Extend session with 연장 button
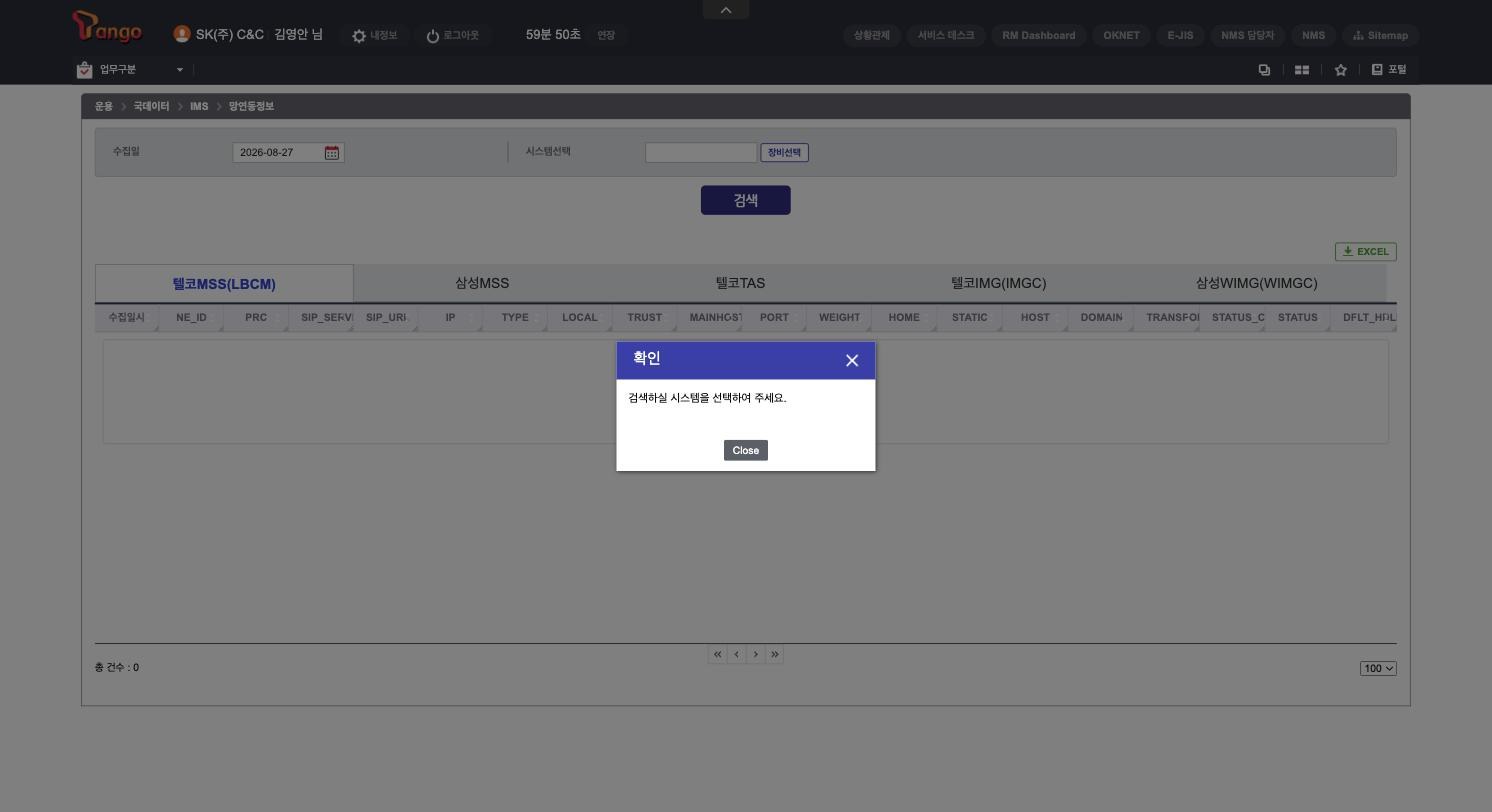 coord(606,36)
